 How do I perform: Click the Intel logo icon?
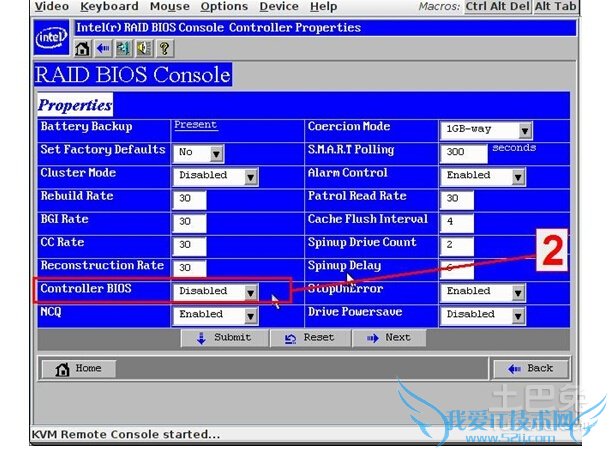tap(52, 38)
